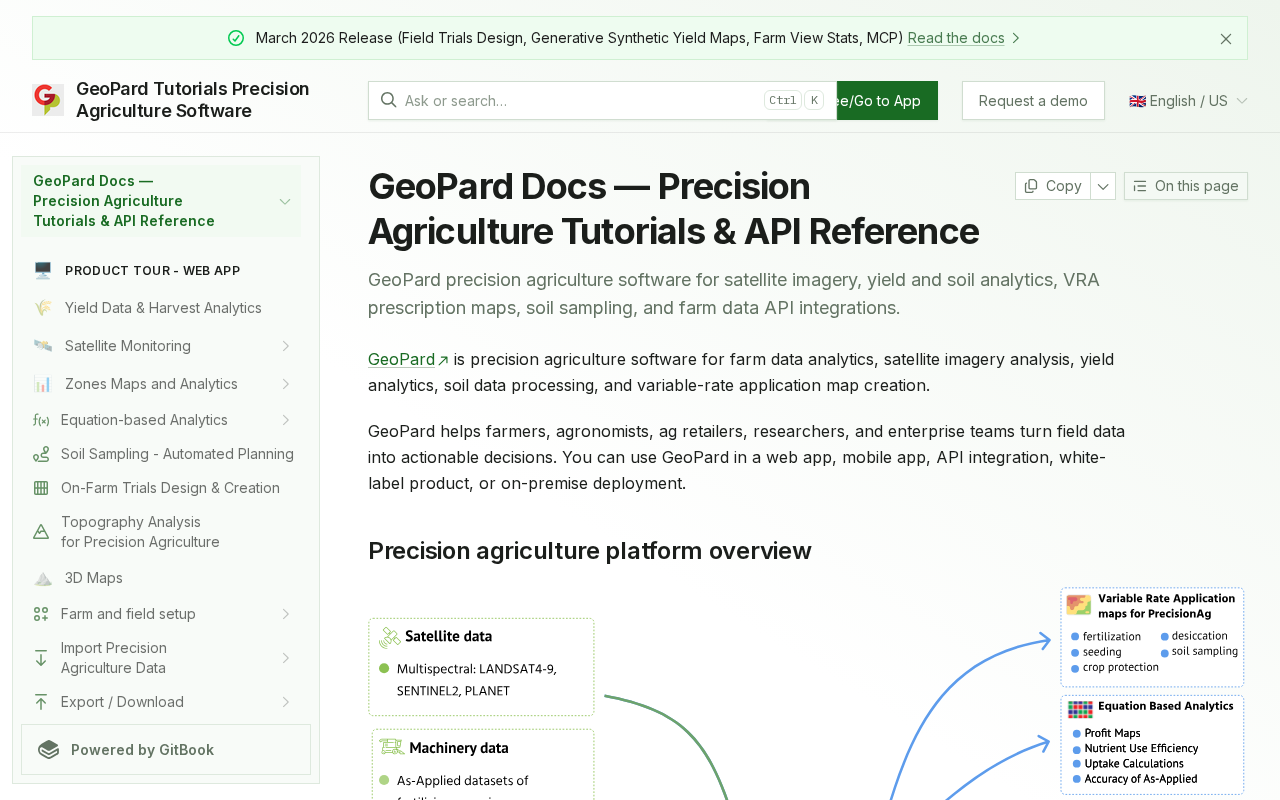Expand the Farm and field setup section
The width and height of the screenshot is (1280, 800).
coord(285,614)
